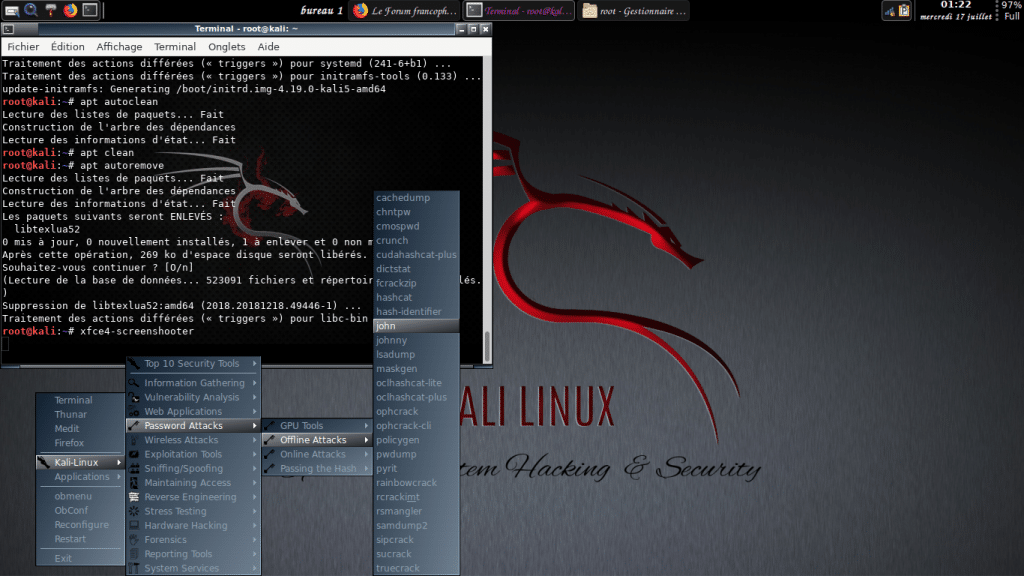Expand the Top 10 Security Tools arrow

point(255,364)
